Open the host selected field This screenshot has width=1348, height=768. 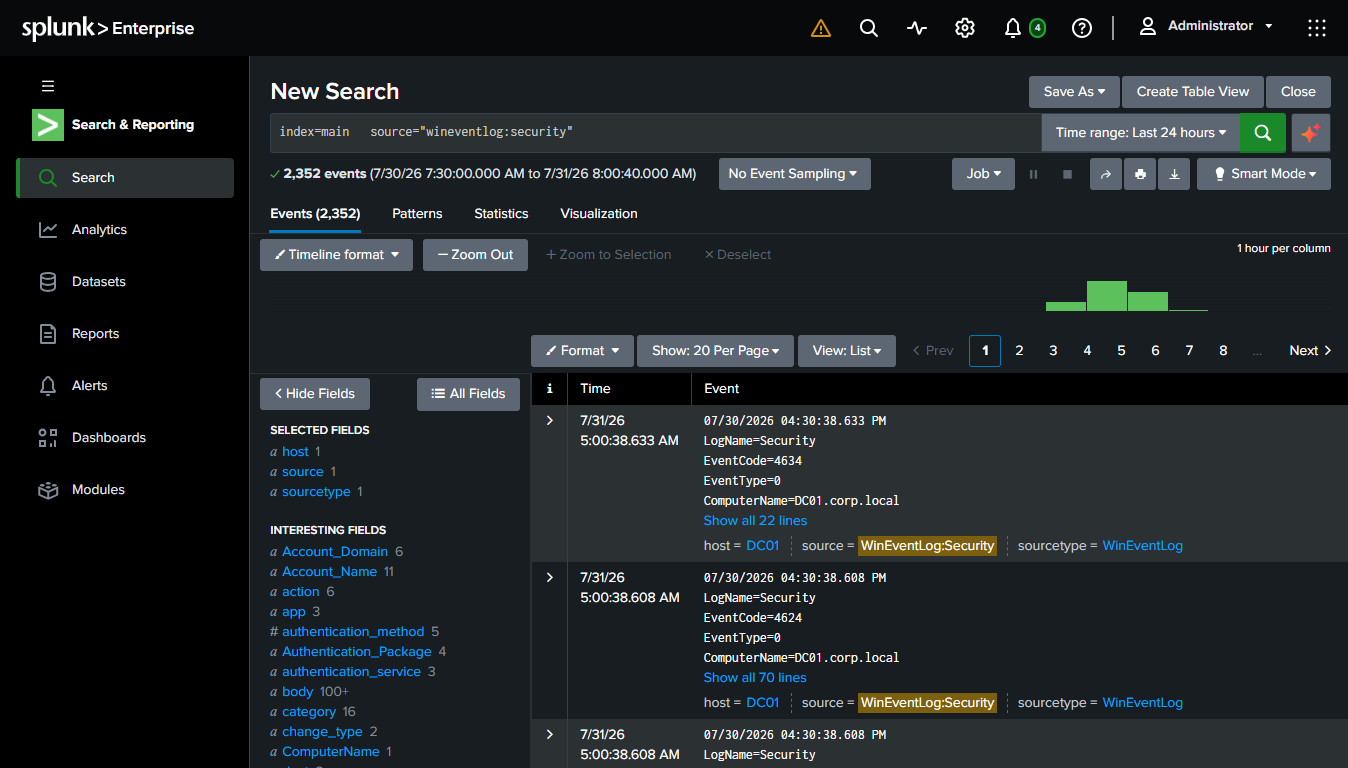click(x=295, y=452)
